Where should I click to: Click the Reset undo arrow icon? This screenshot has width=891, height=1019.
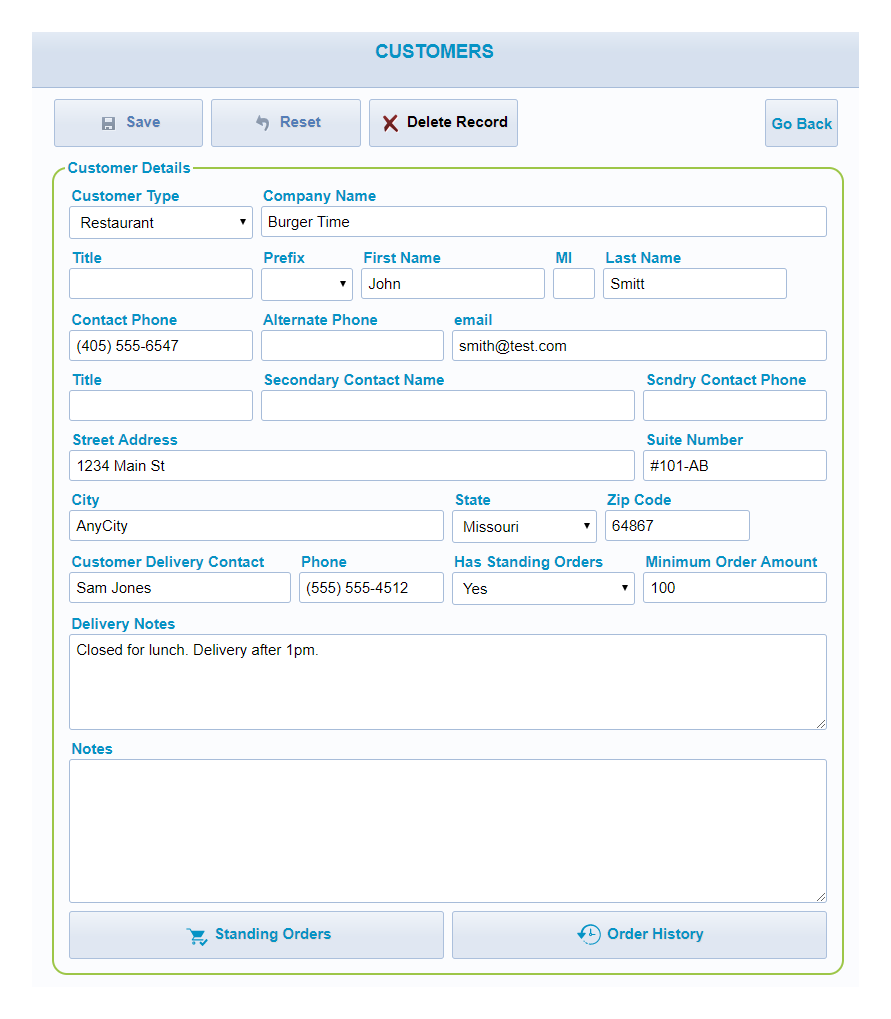[263, 122]
